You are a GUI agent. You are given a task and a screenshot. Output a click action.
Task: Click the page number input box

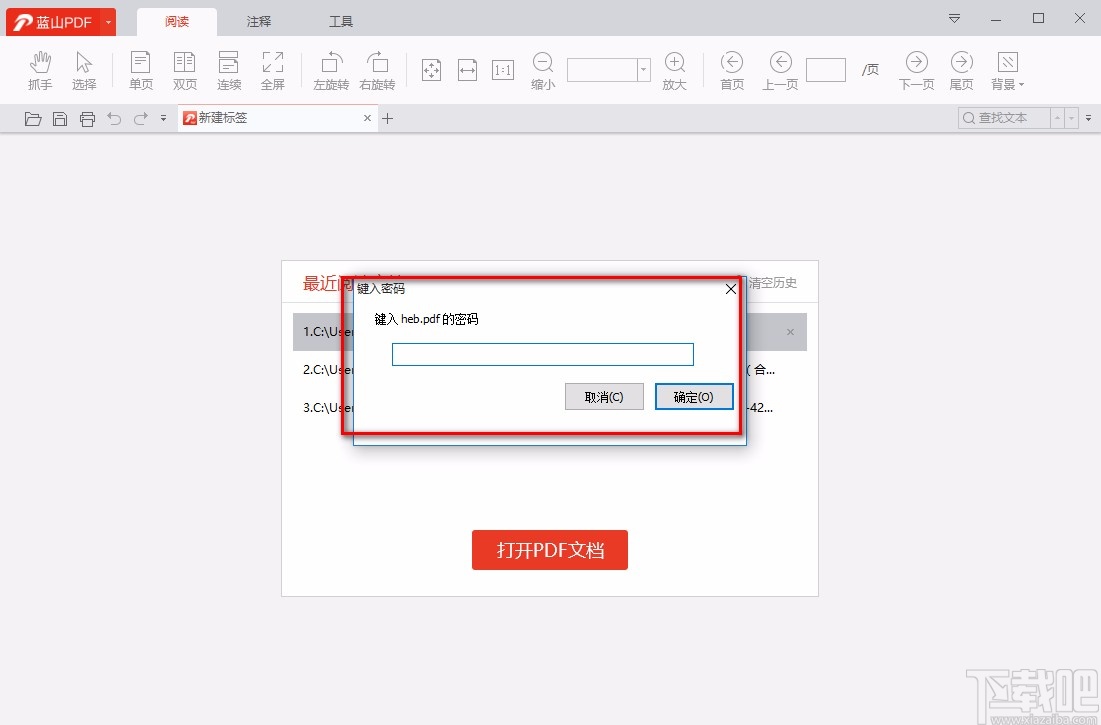pos(826,70)
